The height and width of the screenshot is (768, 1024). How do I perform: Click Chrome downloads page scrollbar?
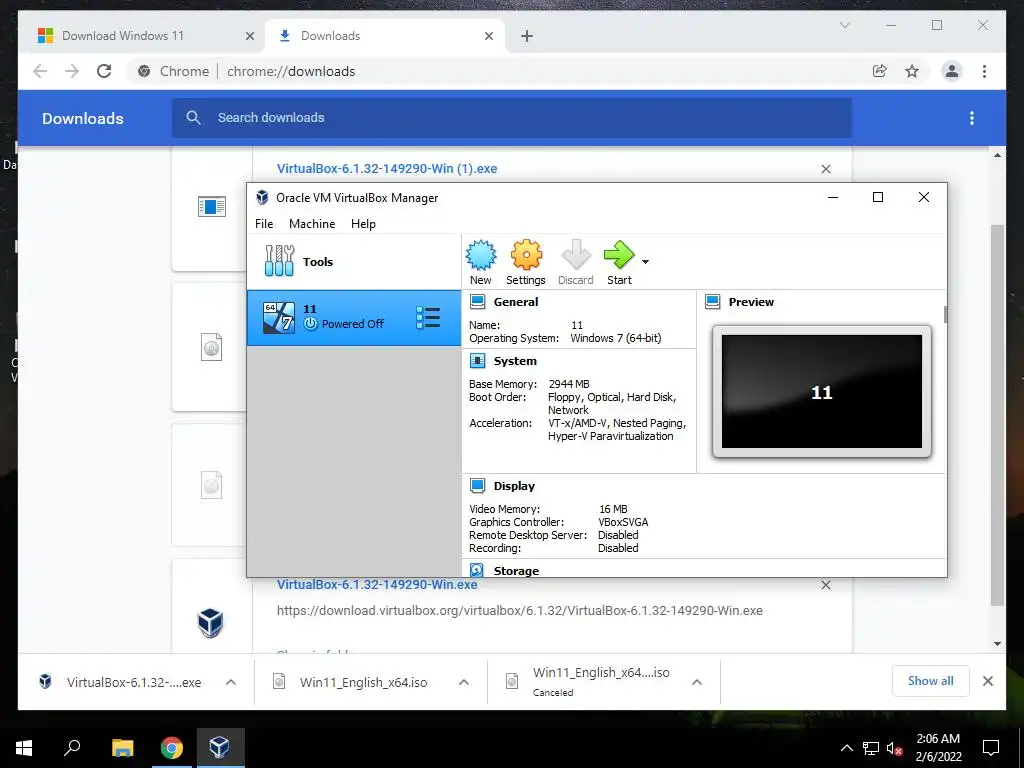click(997, 415)
